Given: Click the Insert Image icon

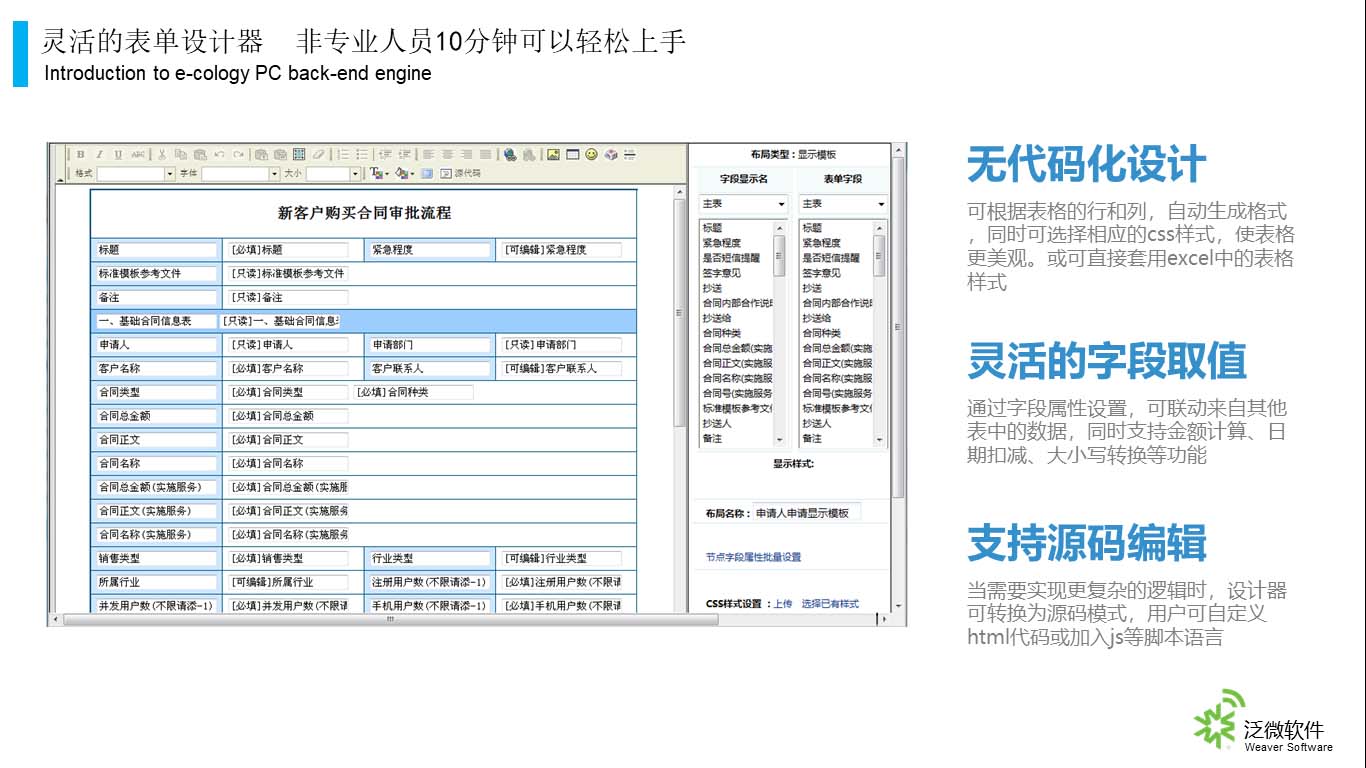Looking at the screenshot, I should (553, 154).
